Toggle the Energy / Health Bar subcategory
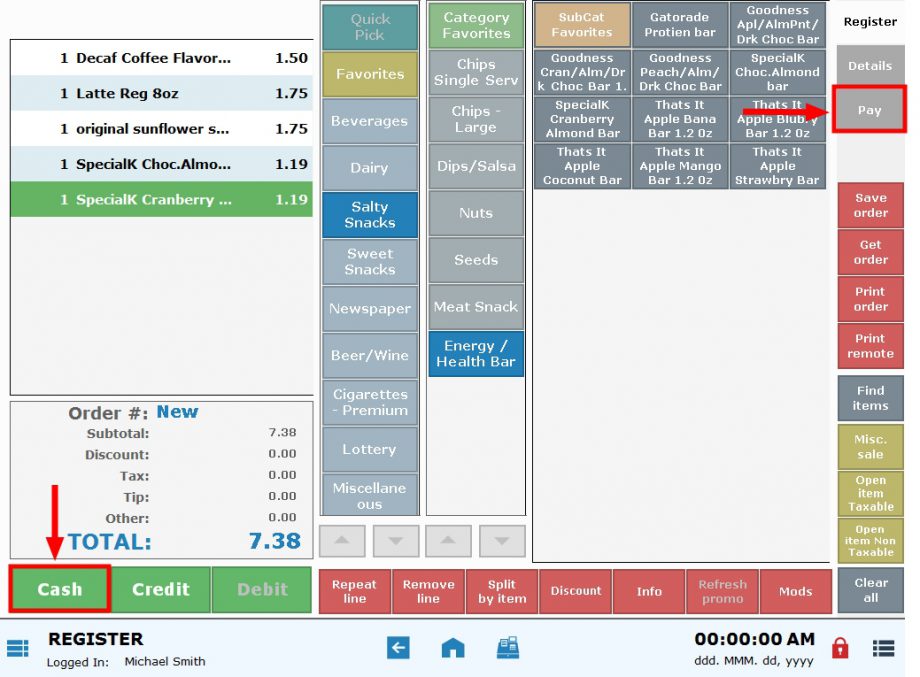This screenshot has height=677, width=920. click(x=475, y=354)
